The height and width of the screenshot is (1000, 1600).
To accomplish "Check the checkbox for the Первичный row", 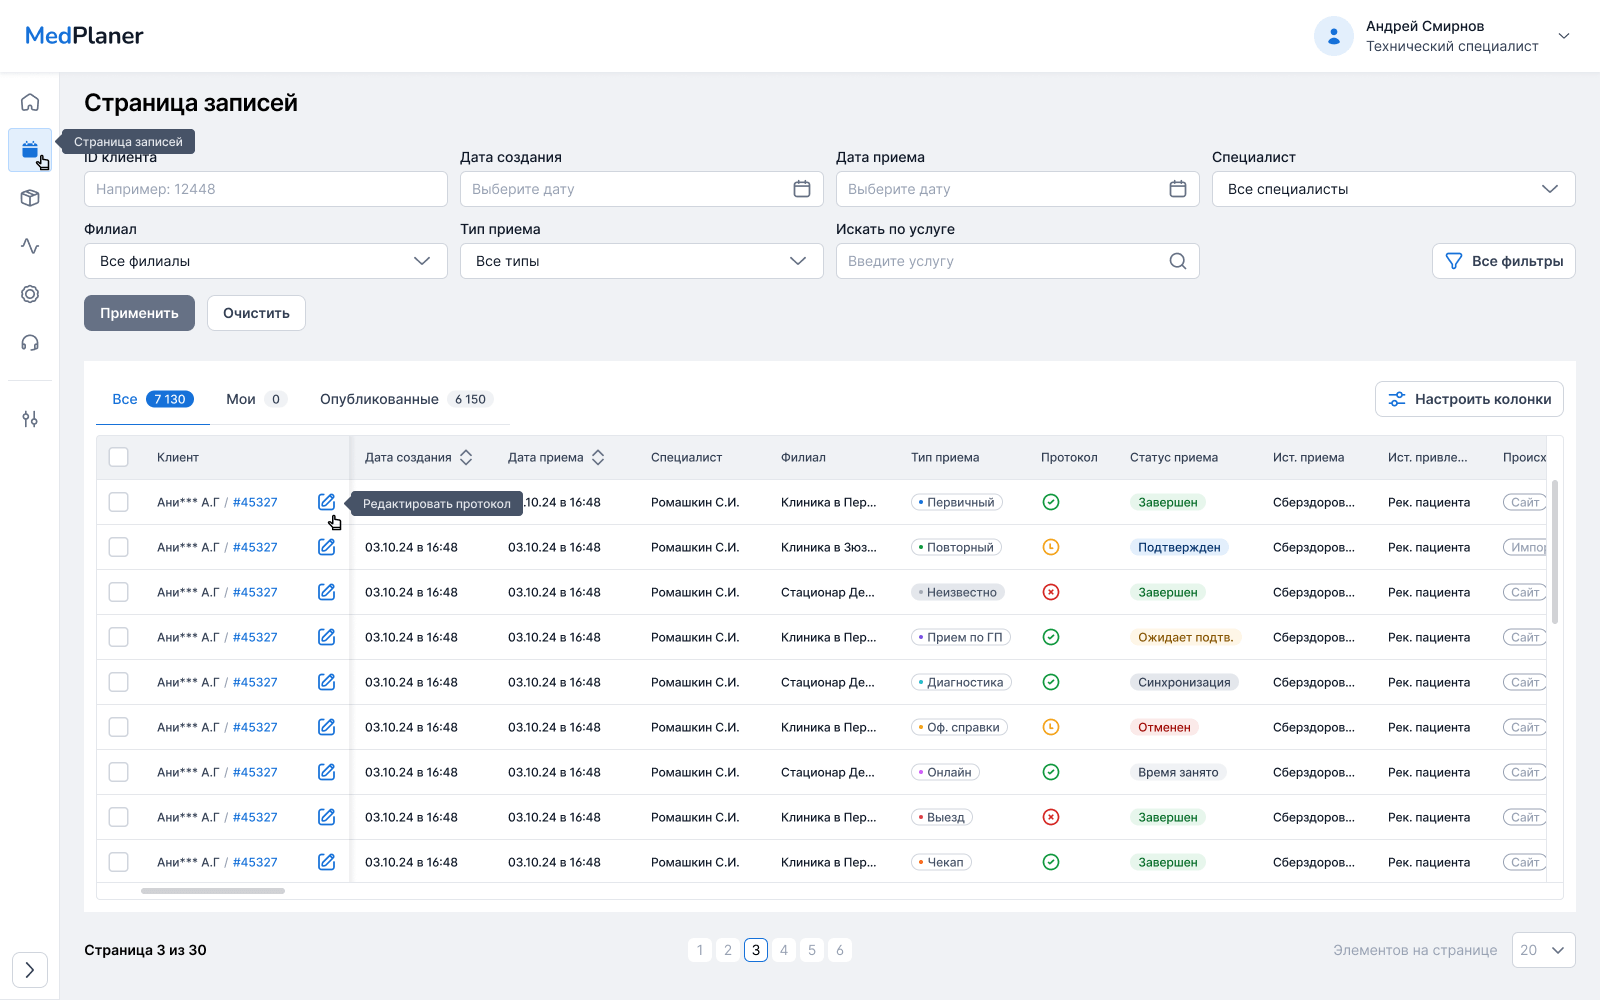I will click(x=119, y=502).
